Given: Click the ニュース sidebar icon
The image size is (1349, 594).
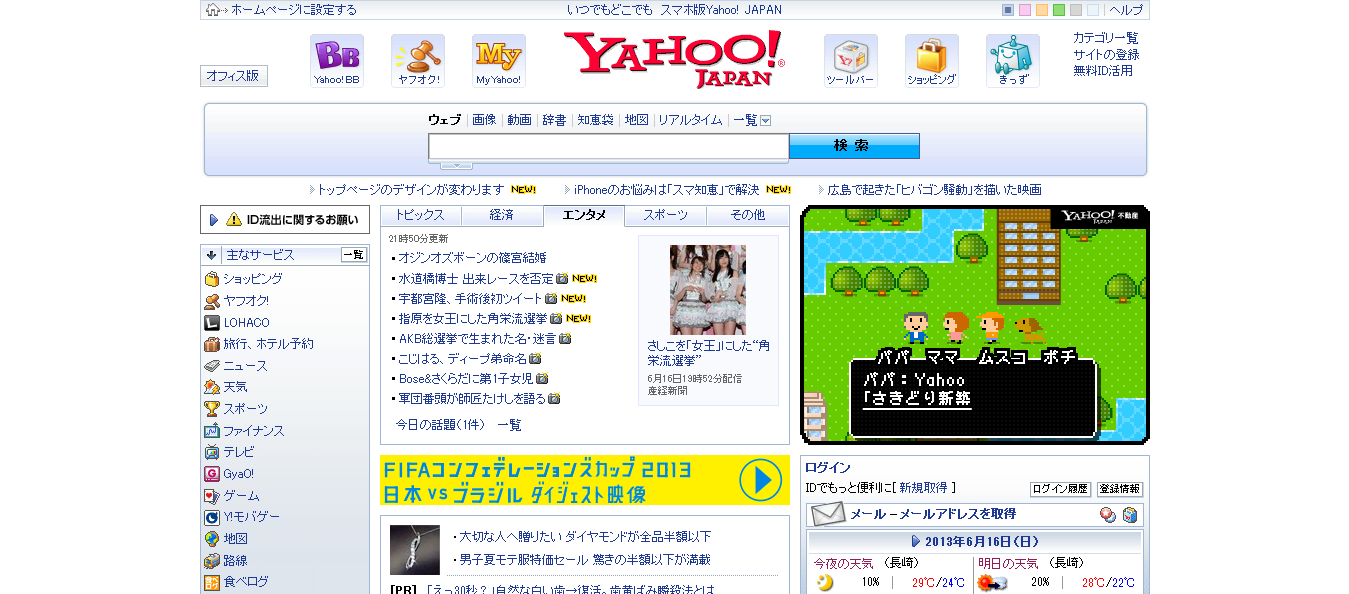Looking at the screenshot, I should [212, 366].
